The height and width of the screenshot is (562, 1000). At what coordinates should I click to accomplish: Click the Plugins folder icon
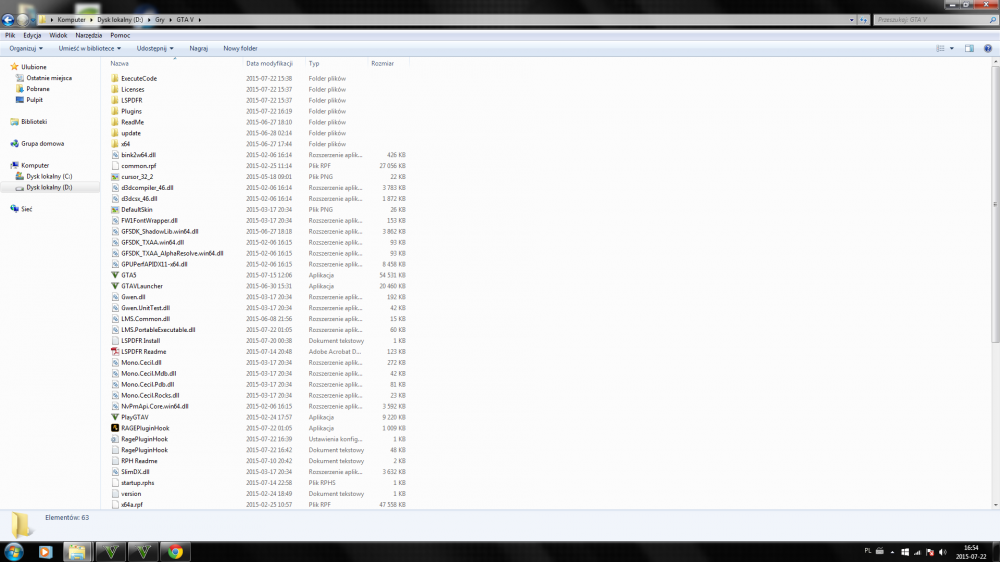[x=115, y=111]
